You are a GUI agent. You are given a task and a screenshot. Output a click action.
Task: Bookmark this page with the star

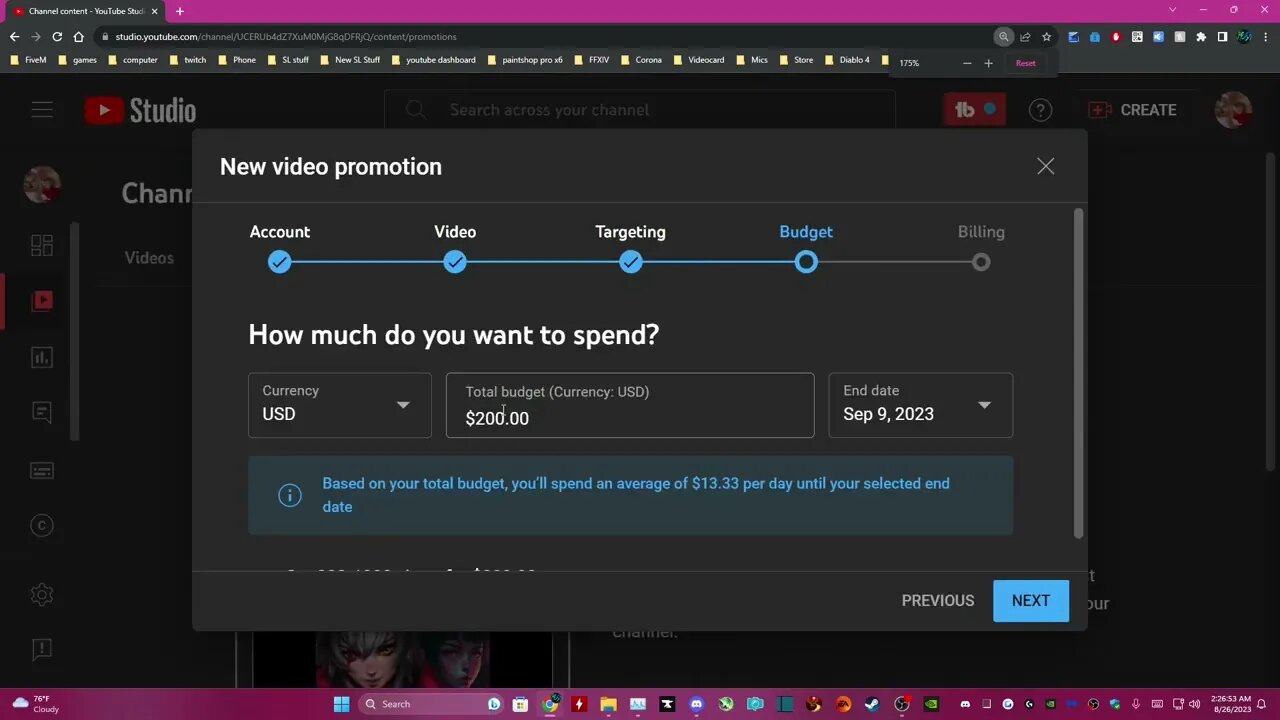tap(1047, 37)
